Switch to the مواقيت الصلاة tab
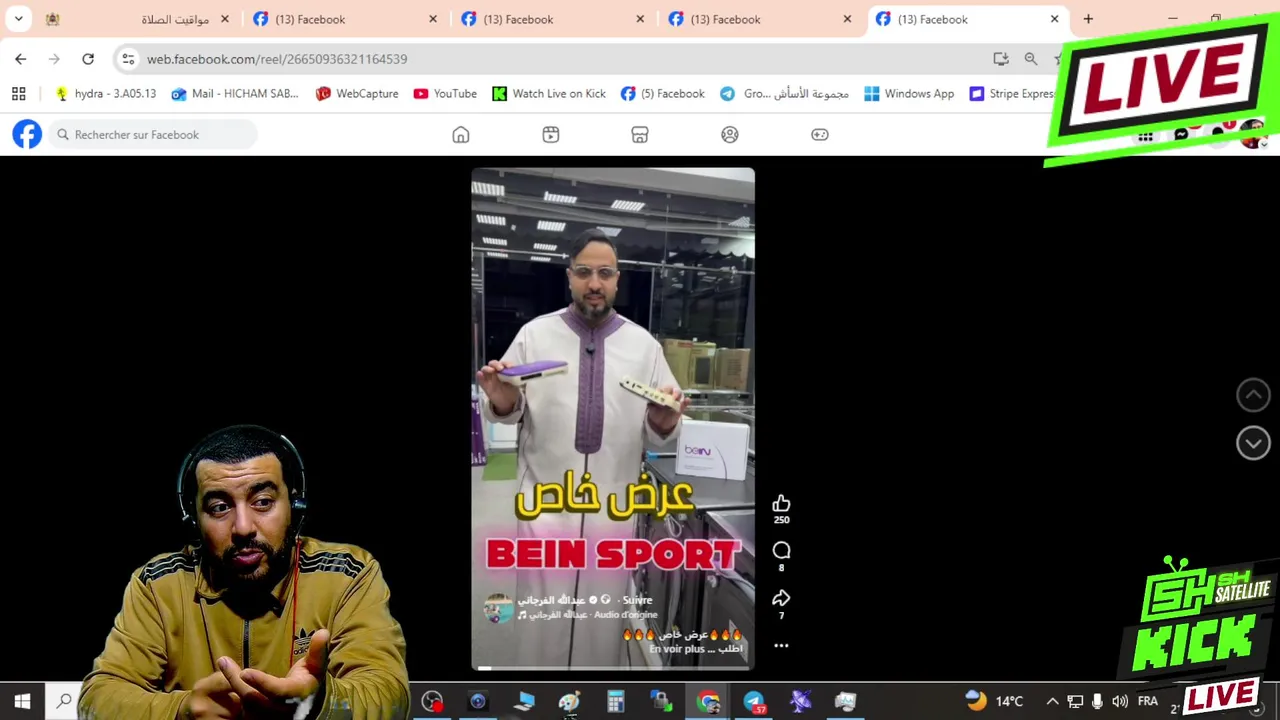The height and width of the screenshot is (720, 1280). pos(137,19)
